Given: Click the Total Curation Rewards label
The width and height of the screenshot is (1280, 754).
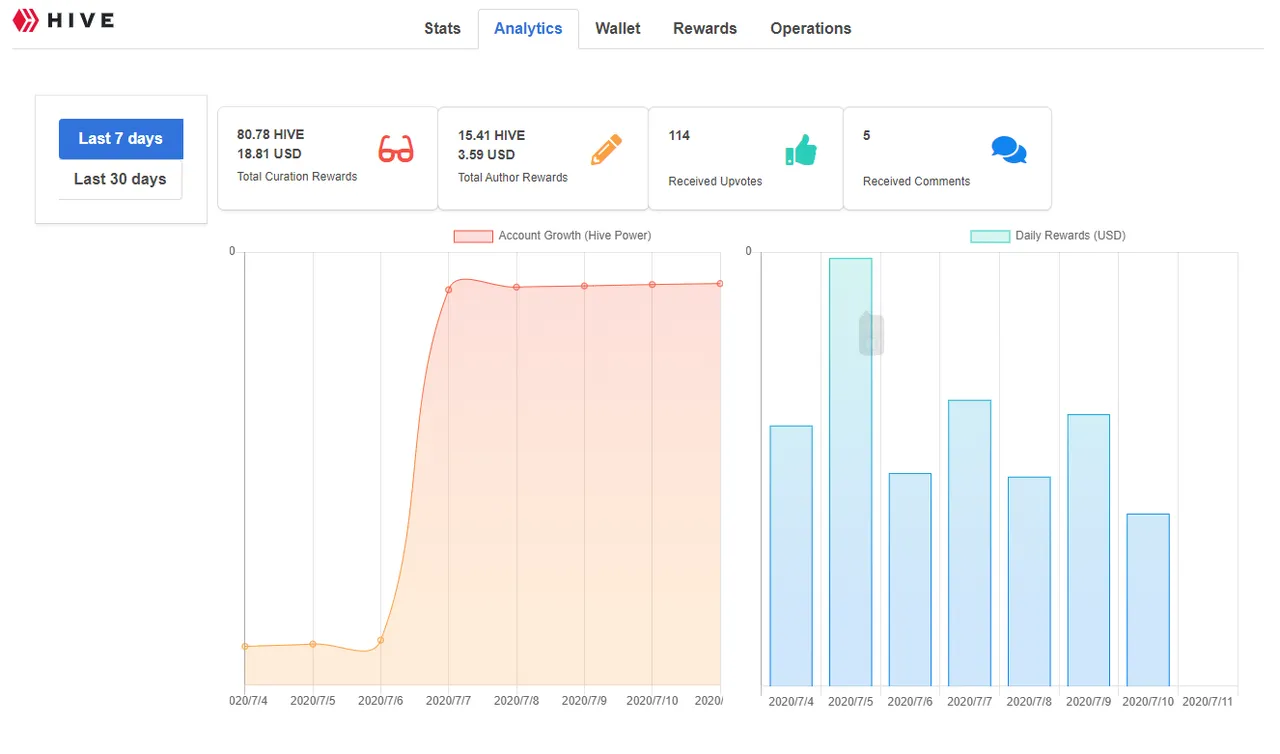Looking at the screenshot, I should tap(297, 176).
